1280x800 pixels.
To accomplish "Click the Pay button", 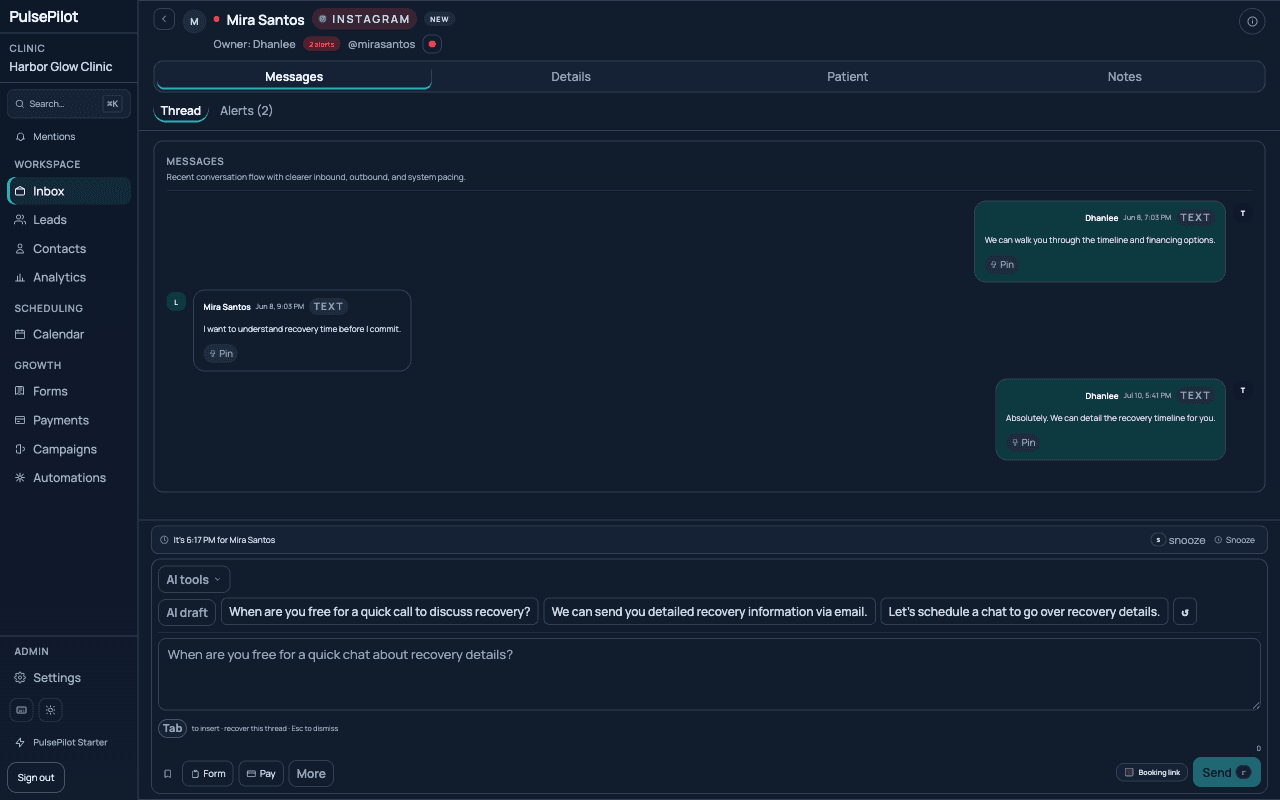I will click(261, 774).
